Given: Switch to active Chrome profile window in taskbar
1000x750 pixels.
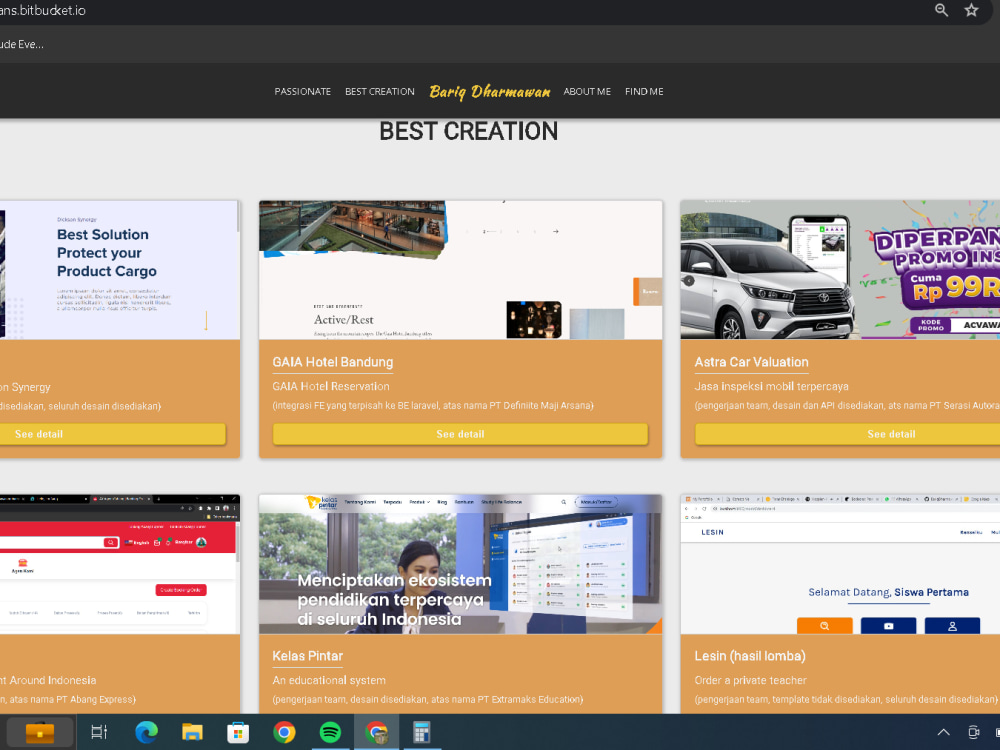Looking at the screenshot, I should (376, 732).
